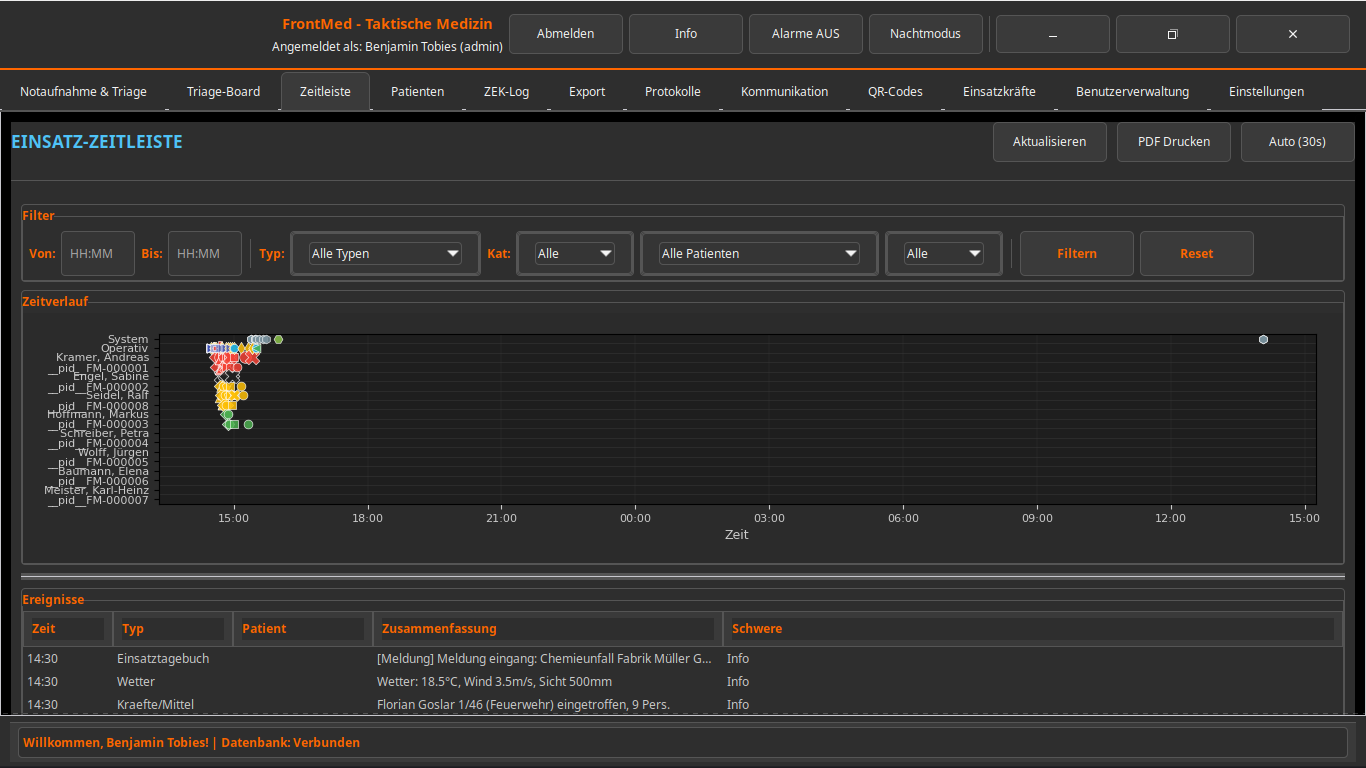The width and height of the screenshot is (1366, 768).
Task: Click the green circle marker on FM-000003 row
Action: (x=248, y=425)
